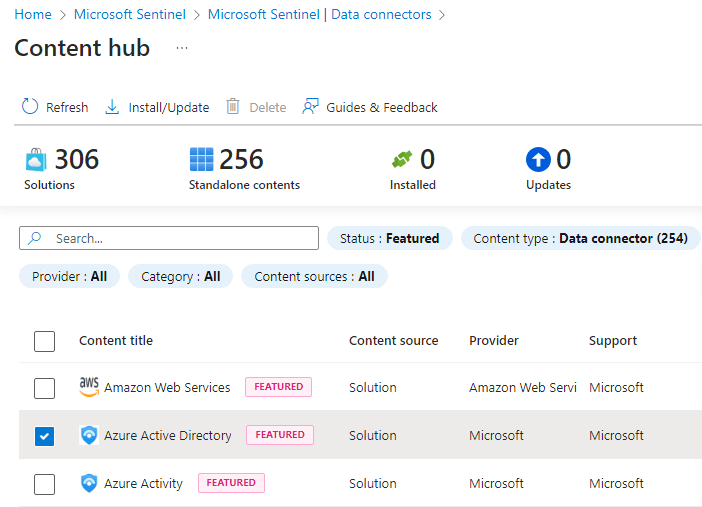Open the Status : Featured filter
This screenshot has width=702, height=507.
pos(389,238)
